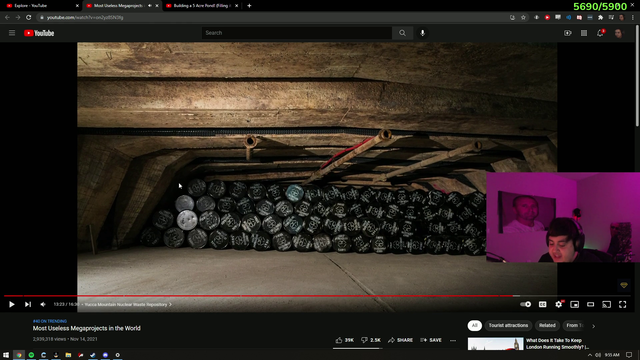Click the red YouTube extension icon in toolbar
Viewport: 640px width, 360px height.
(547, 18)
